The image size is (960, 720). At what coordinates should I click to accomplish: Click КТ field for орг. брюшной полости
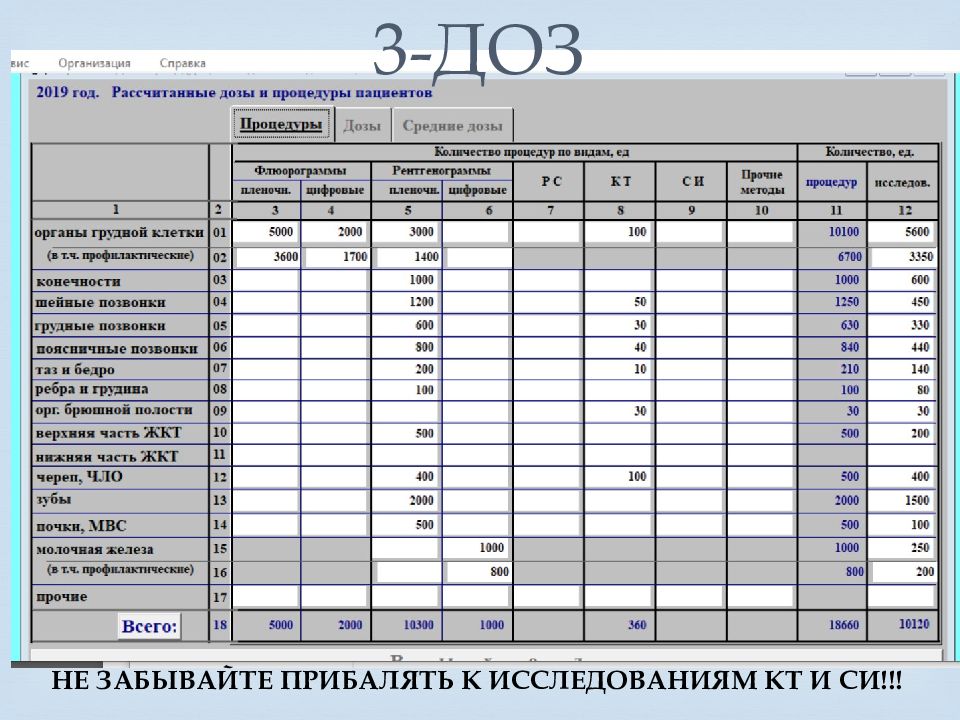pos(619,411)
